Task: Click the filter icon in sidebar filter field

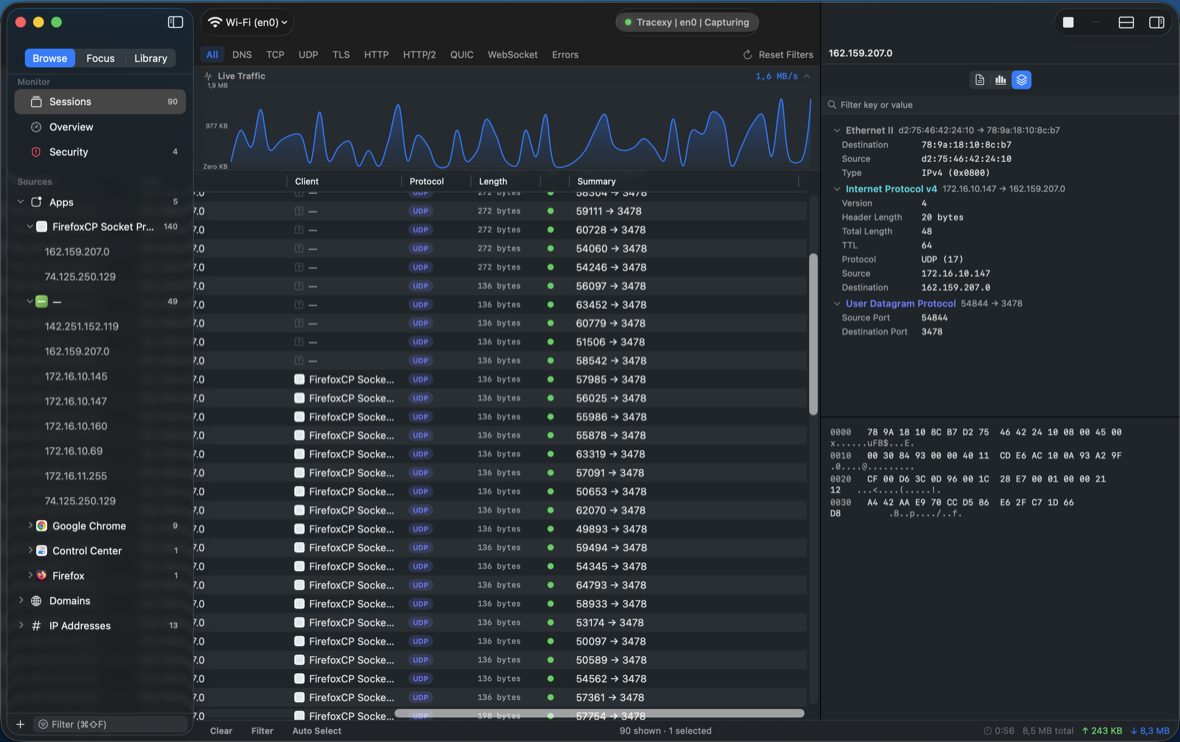Action: point(44,724)
